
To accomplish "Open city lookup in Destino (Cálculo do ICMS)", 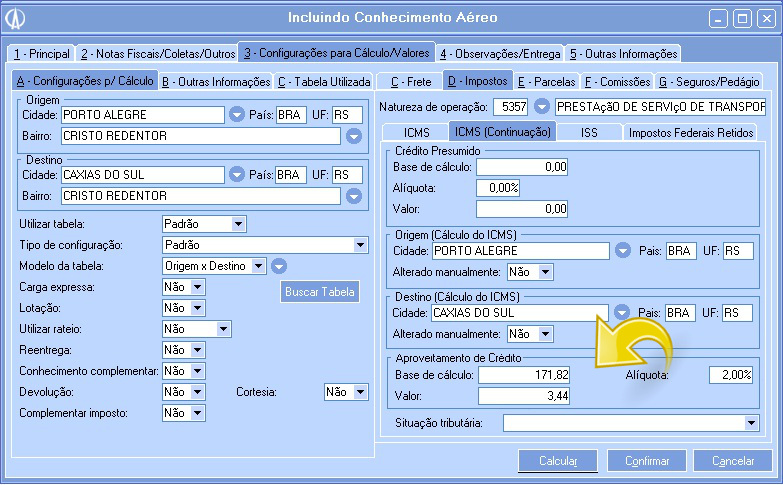I will [x=622, y=313].
